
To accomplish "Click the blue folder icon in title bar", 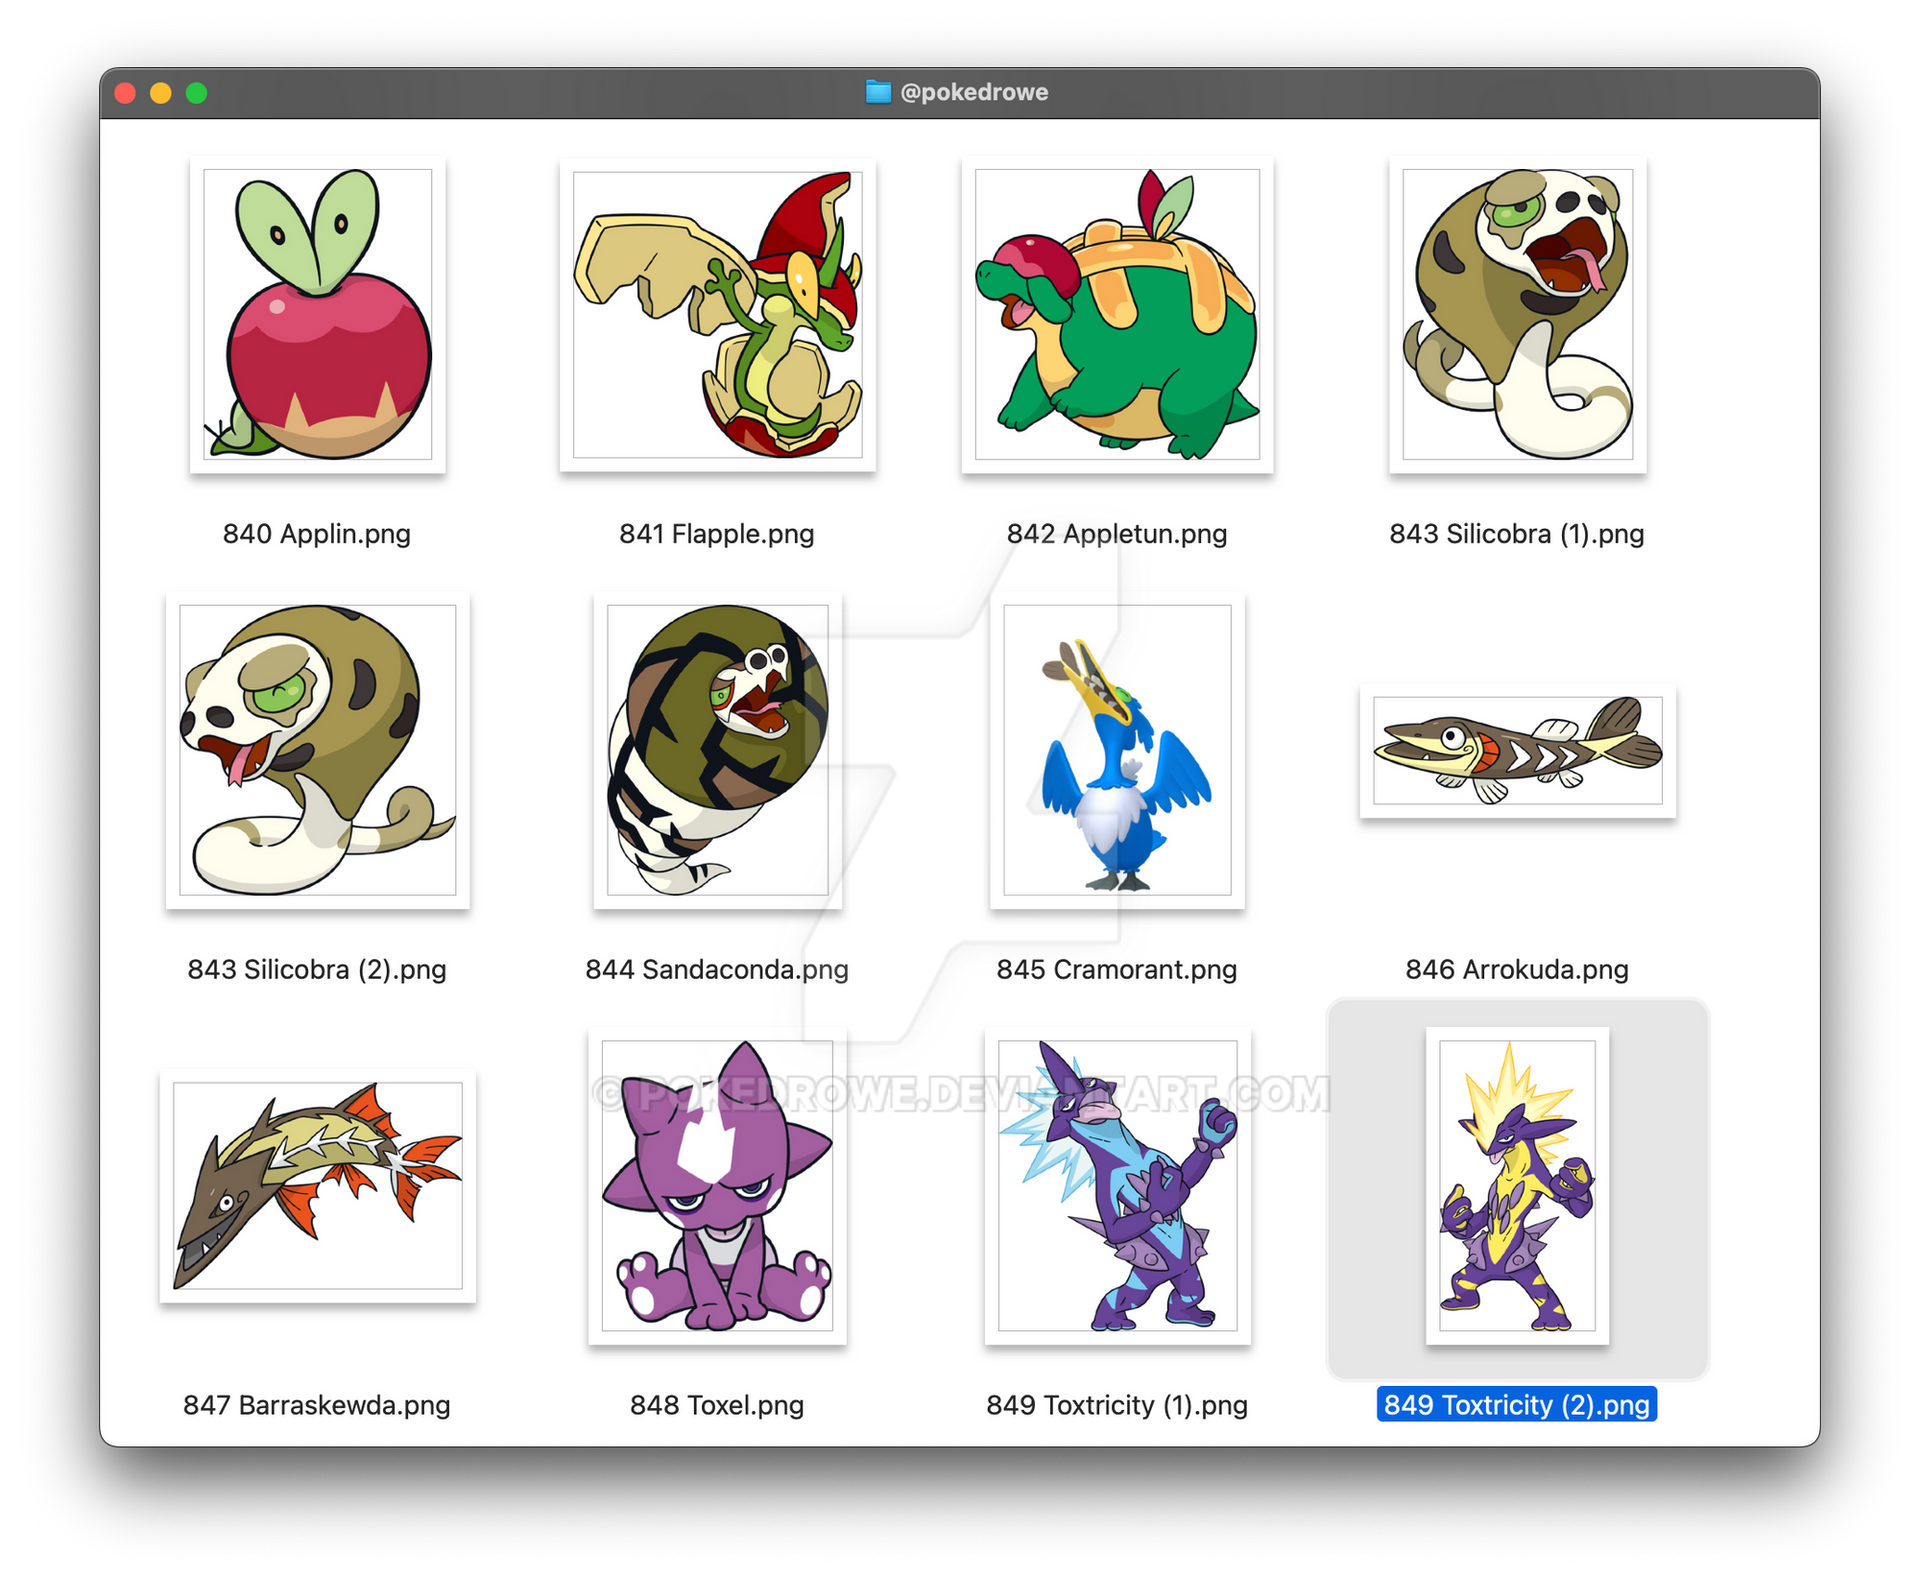I will [878, 92].
